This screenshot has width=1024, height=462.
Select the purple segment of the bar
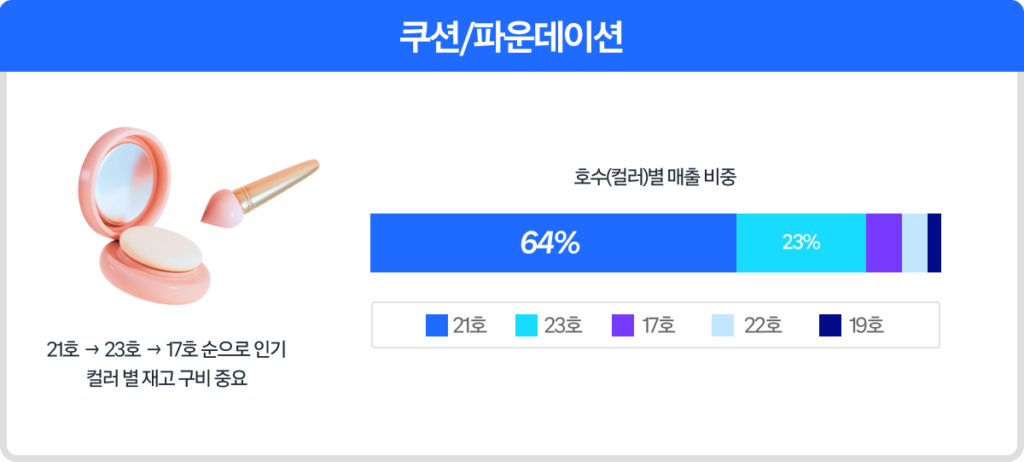[x=883, y=243]
